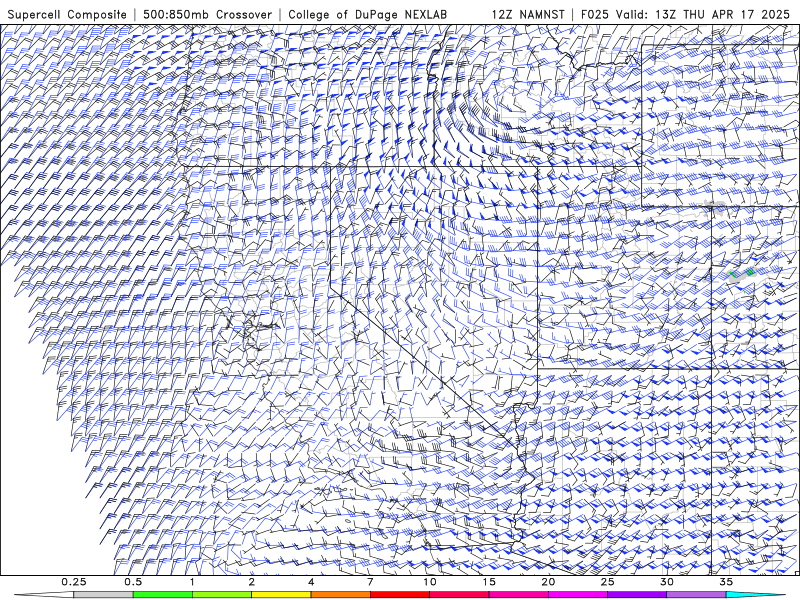Click the 'F025 Valid: 13Z THU APR 17 2025' text
Screen dimensions: 800x600
685,14
